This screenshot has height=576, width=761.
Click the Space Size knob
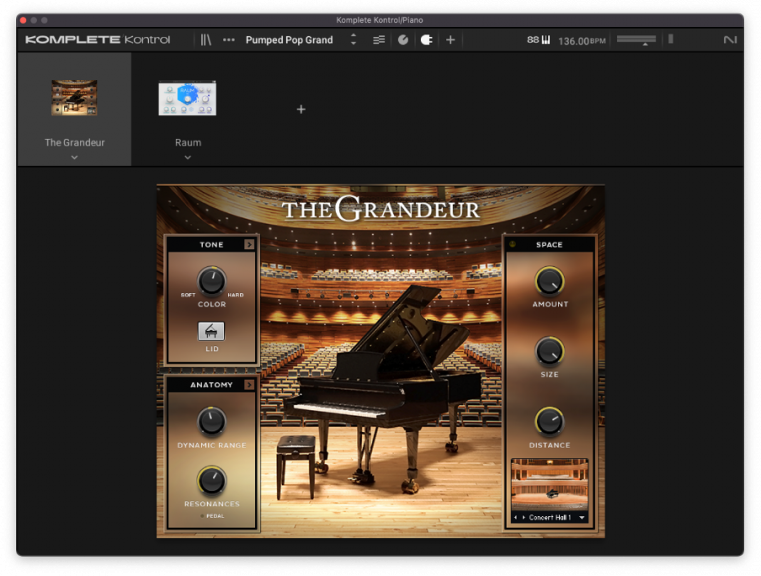click(549, 351)
